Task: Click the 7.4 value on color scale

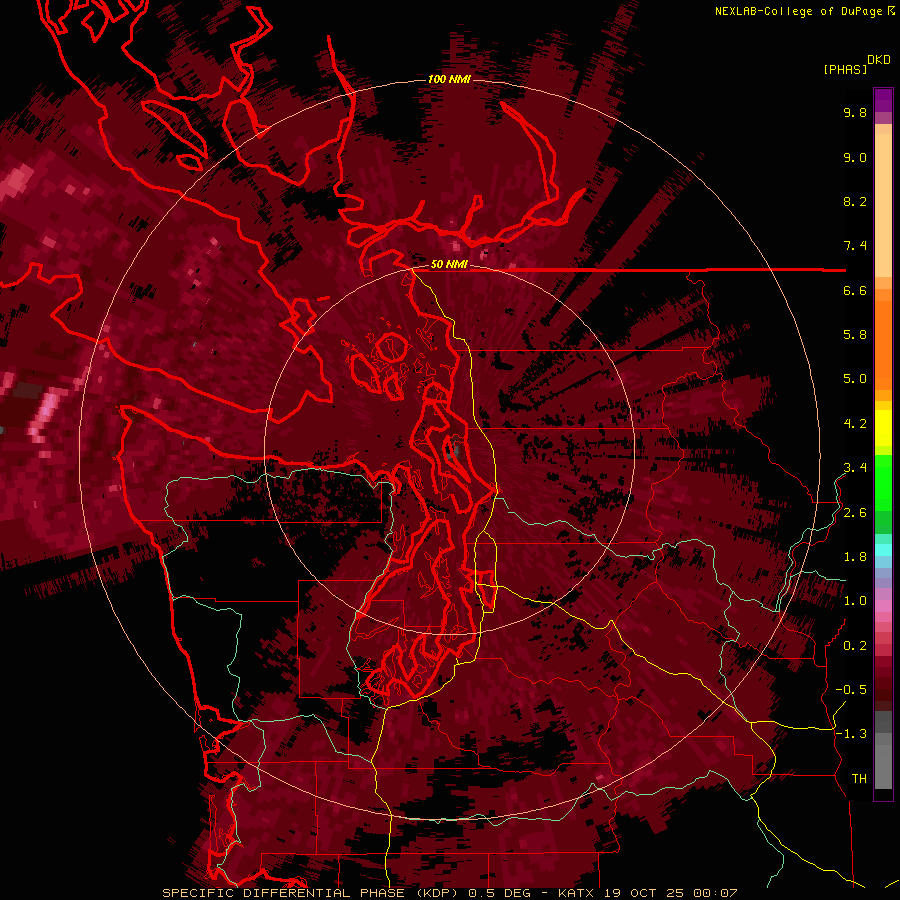Action: coord(855,246)
